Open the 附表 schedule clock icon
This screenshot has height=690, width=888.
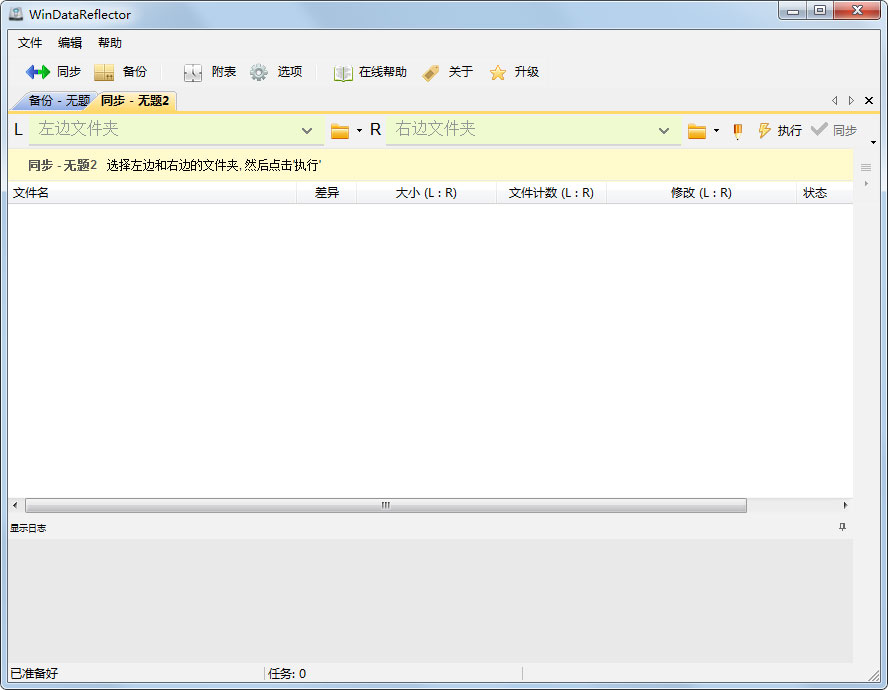(x=193, y=73)
